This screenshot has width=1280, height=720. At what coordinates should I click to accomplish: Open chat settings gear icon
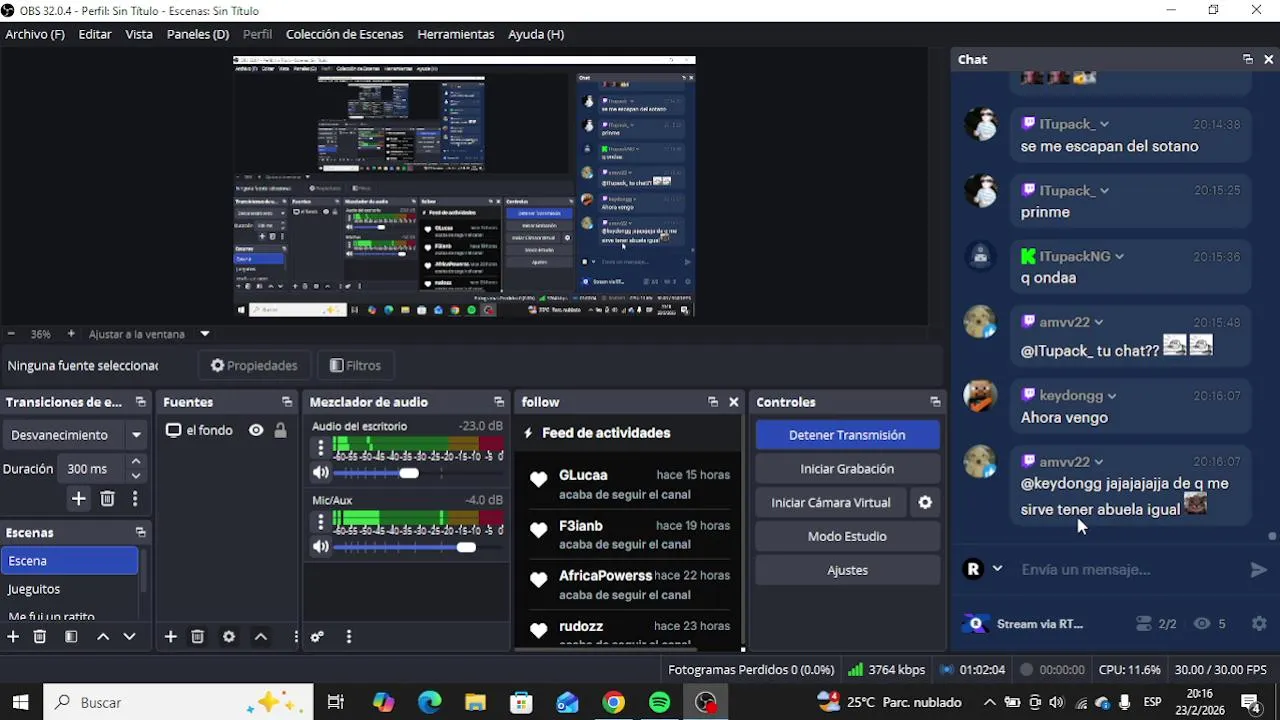tap(1259, 624)
